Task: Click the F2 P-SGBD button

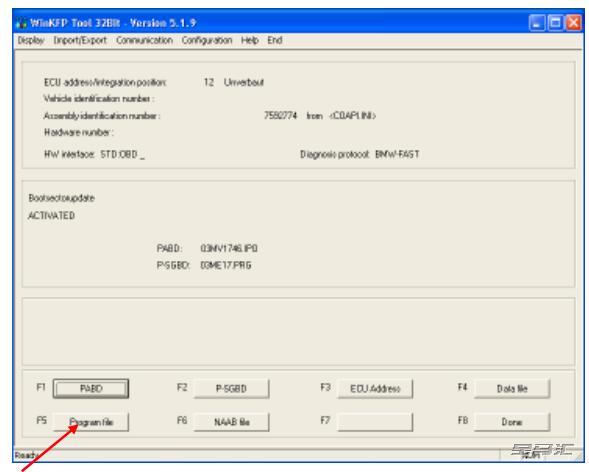Action: pyautogui.click(x=231, y=389)
